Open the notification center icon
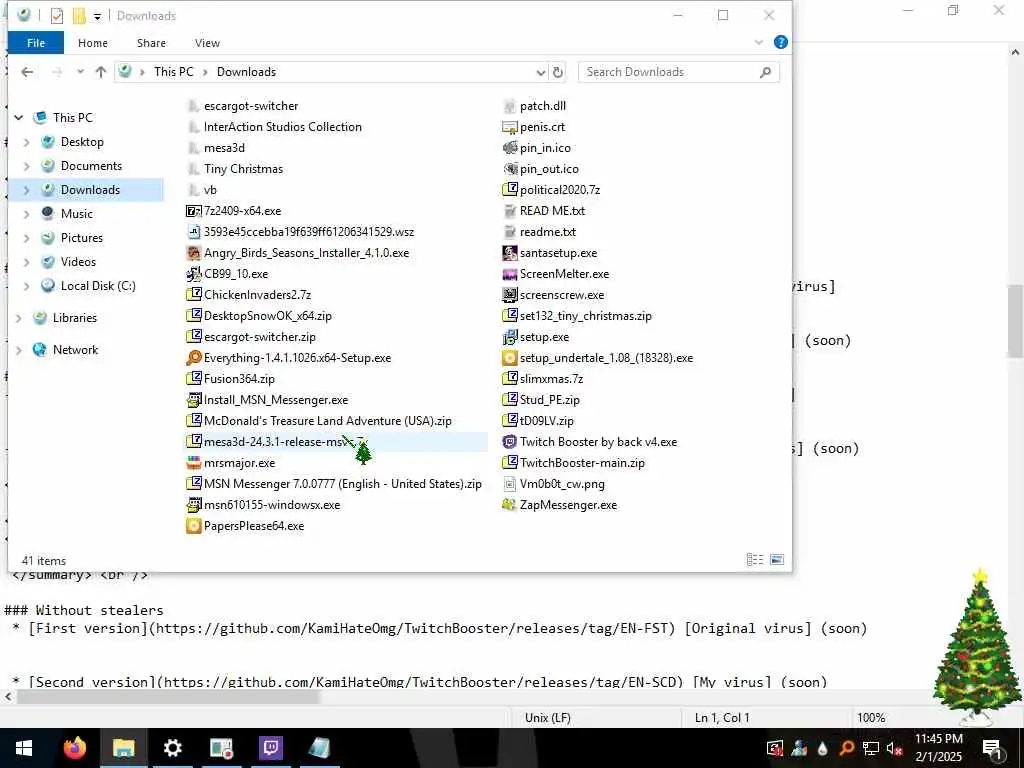This screenshot has height=768, width=1024. (x=993, y=749)
